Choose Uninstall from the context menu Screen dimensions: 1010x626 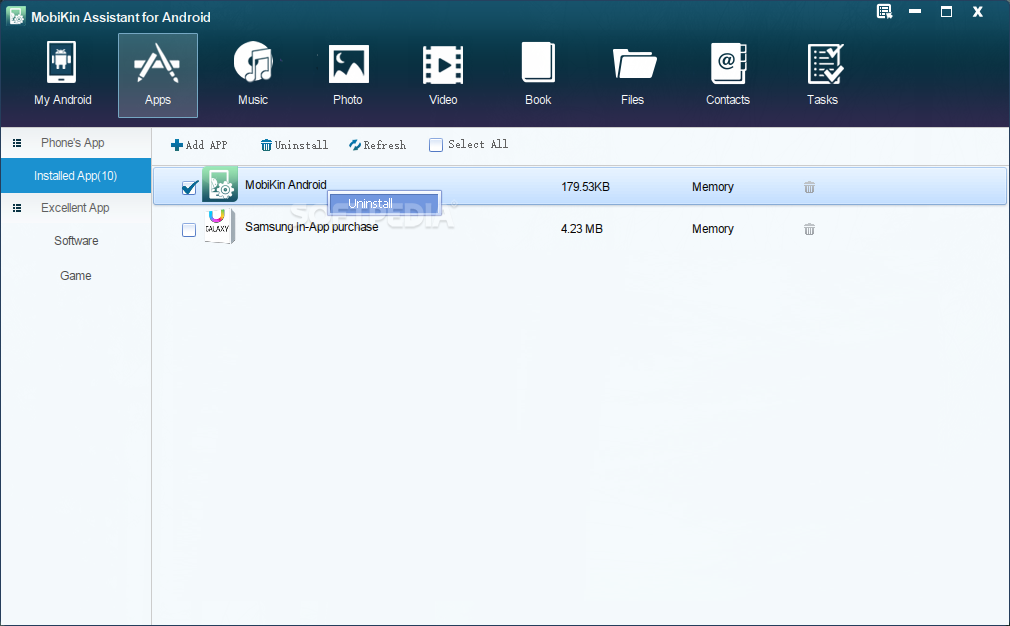[x=384, y=204]
